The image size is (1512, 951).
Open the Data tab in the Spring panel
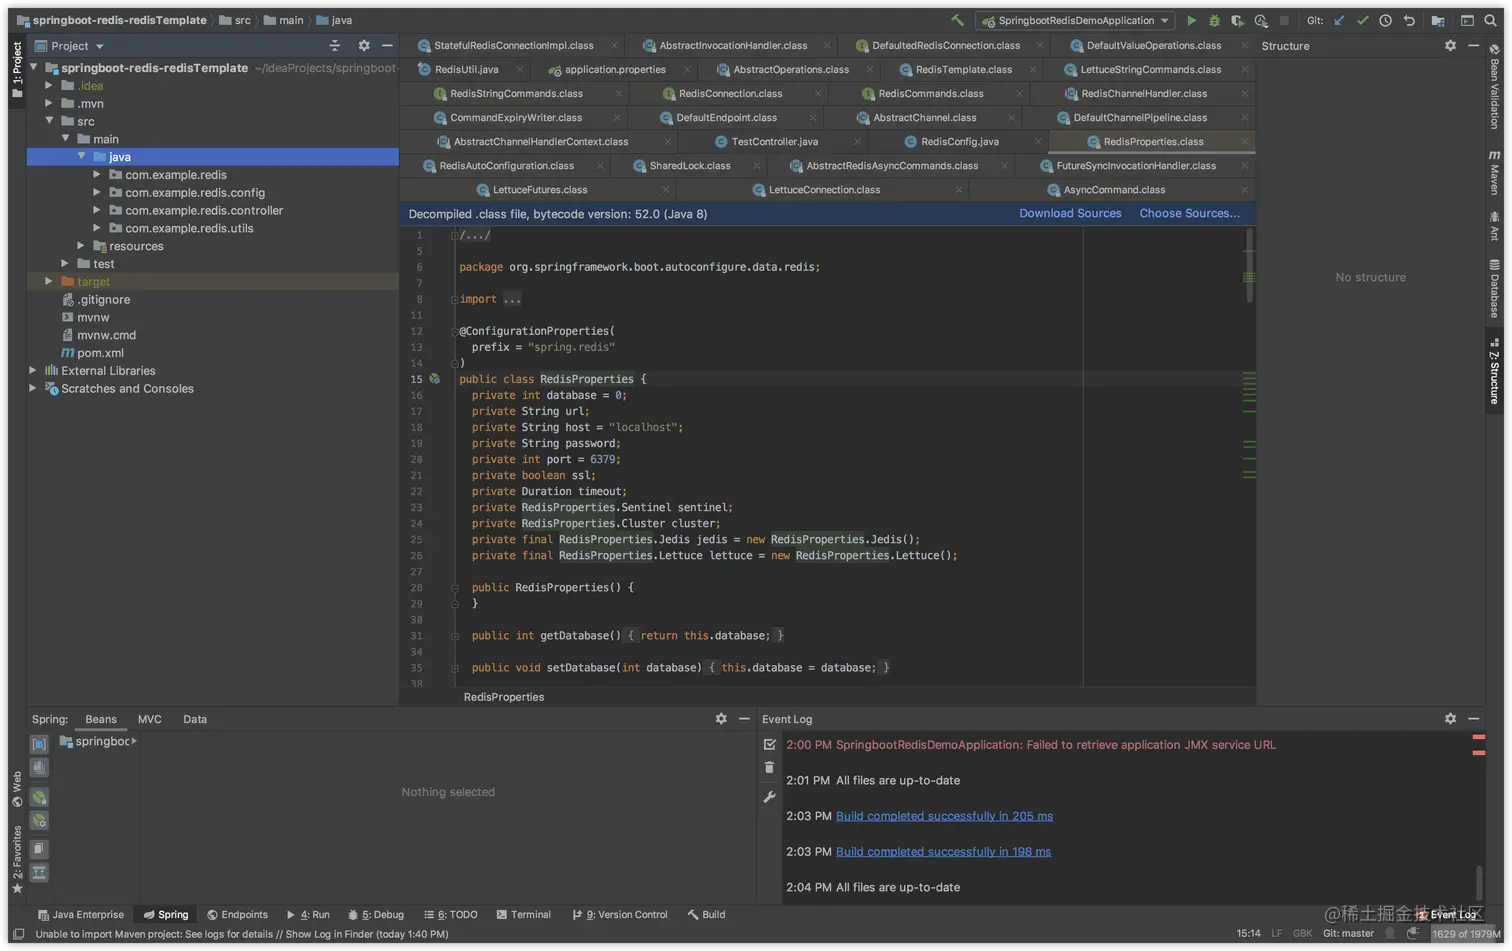195,719
